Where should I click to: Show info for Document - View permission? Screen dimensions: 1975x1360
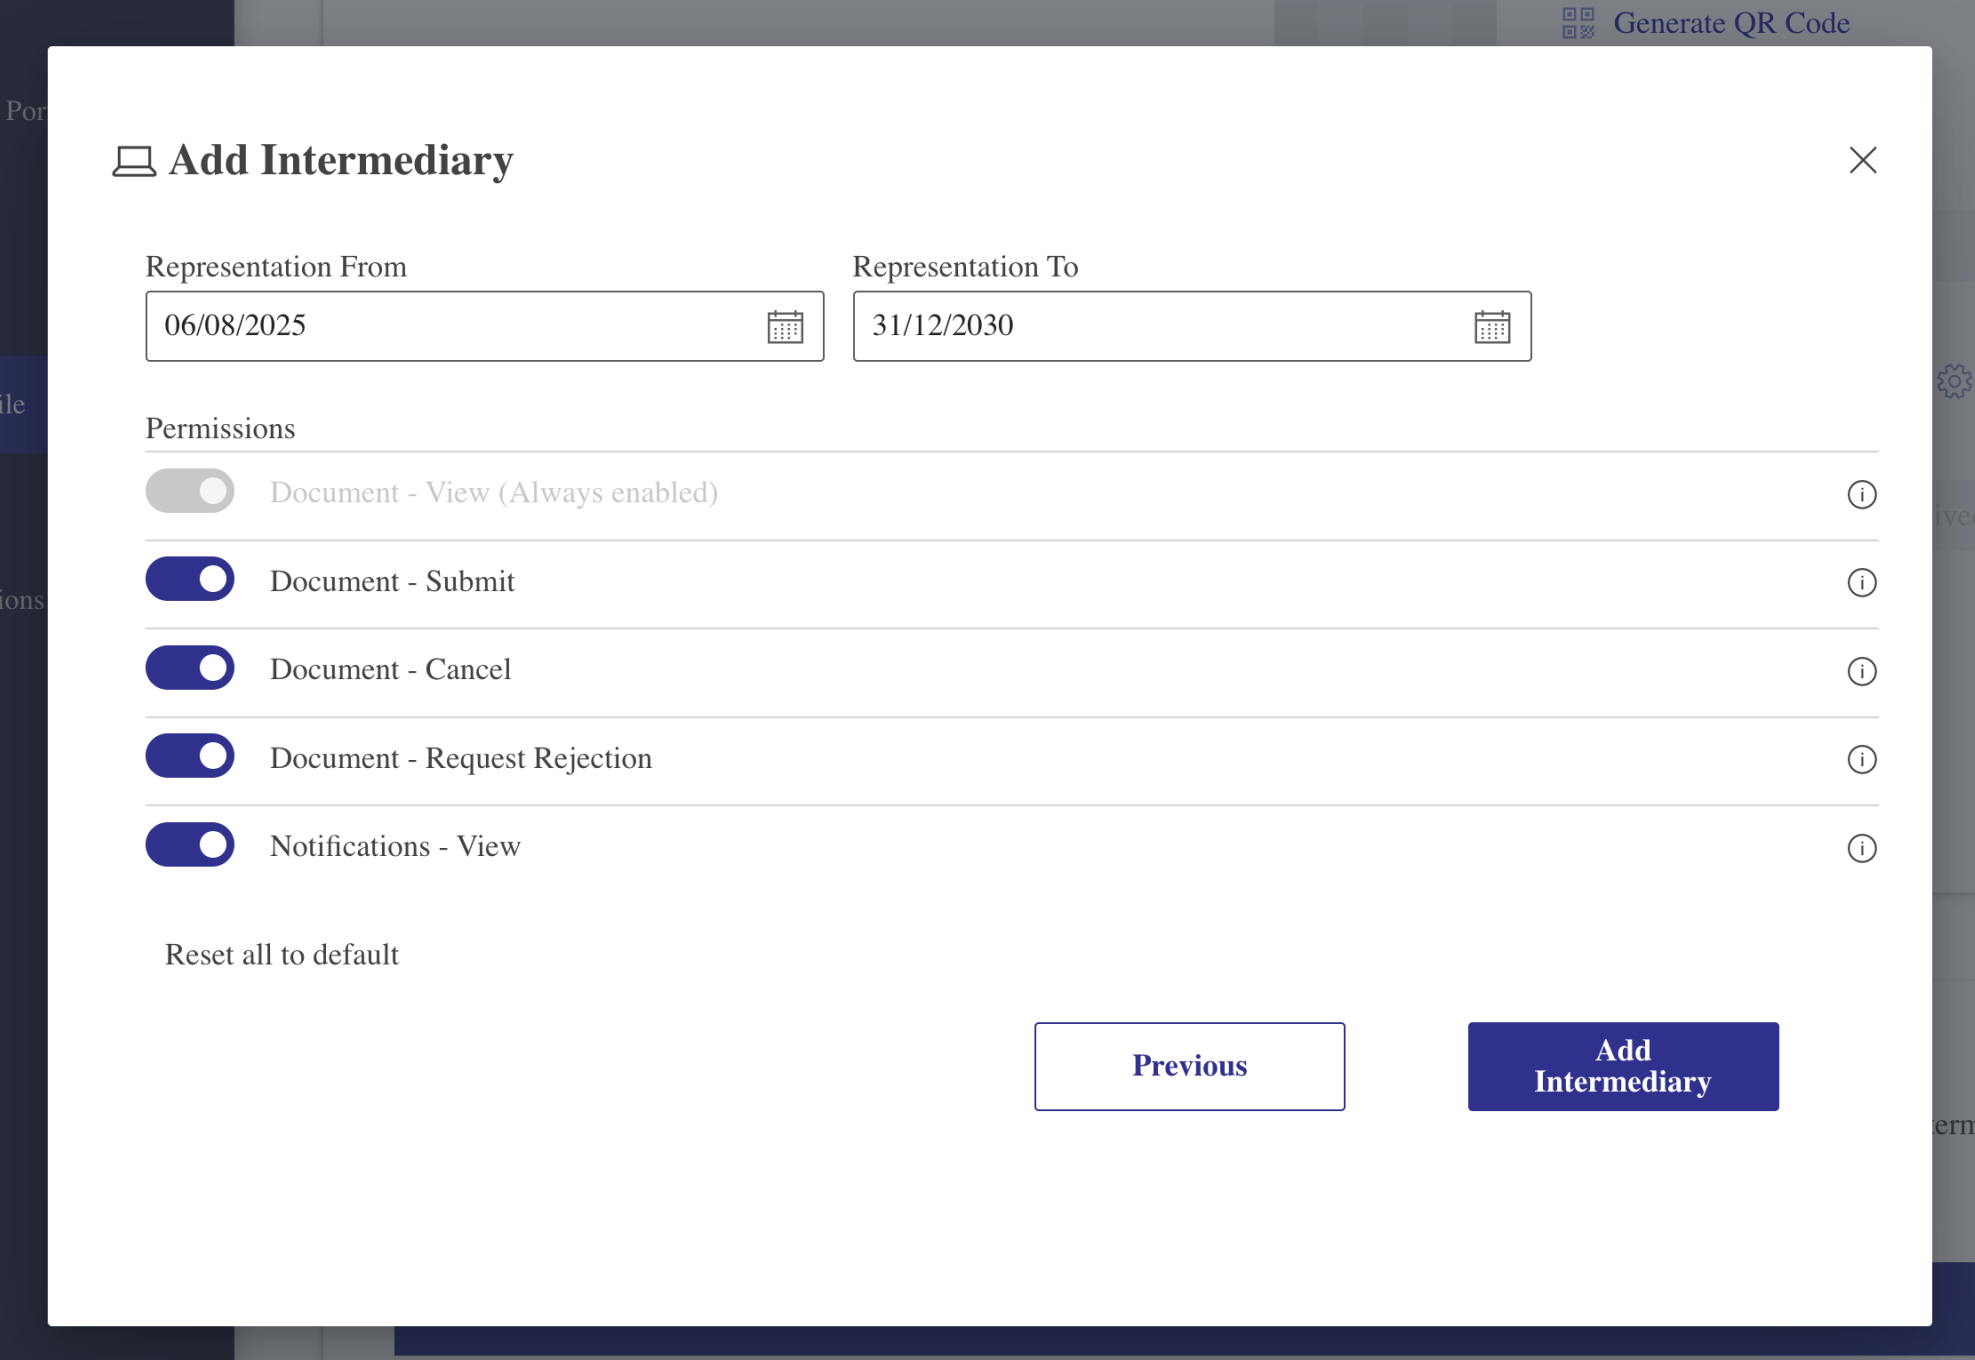click(x=1861, y=494)
